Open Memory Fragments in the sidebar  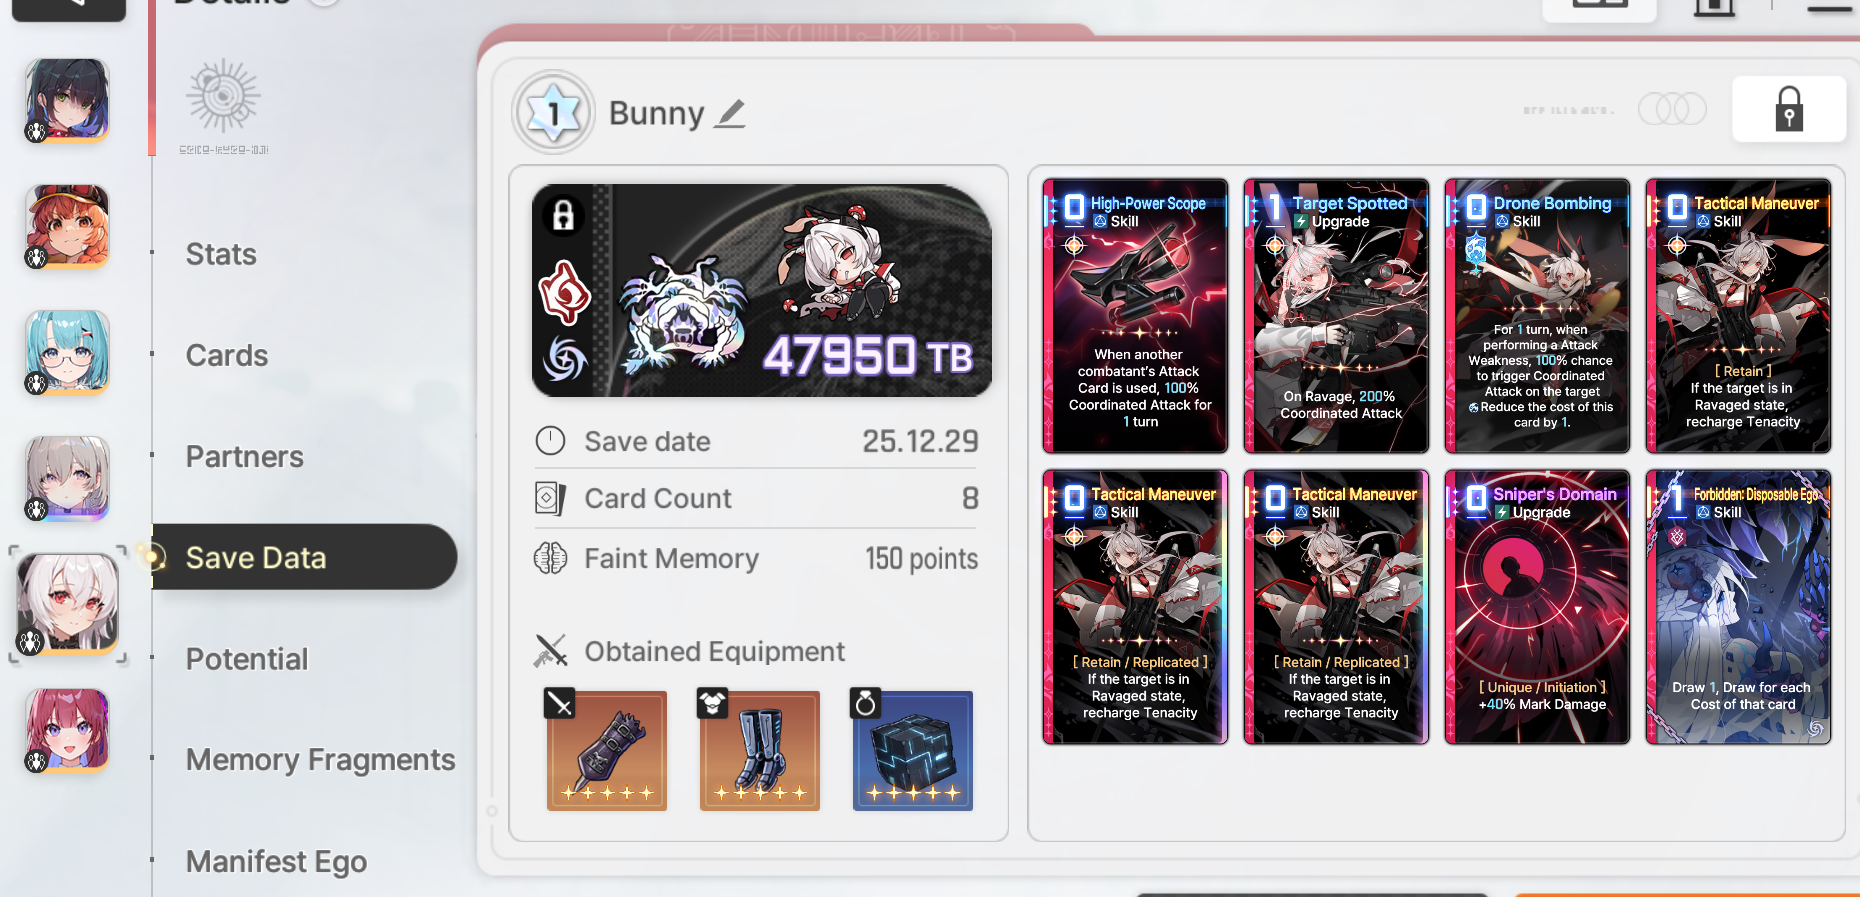pos(320,760)
